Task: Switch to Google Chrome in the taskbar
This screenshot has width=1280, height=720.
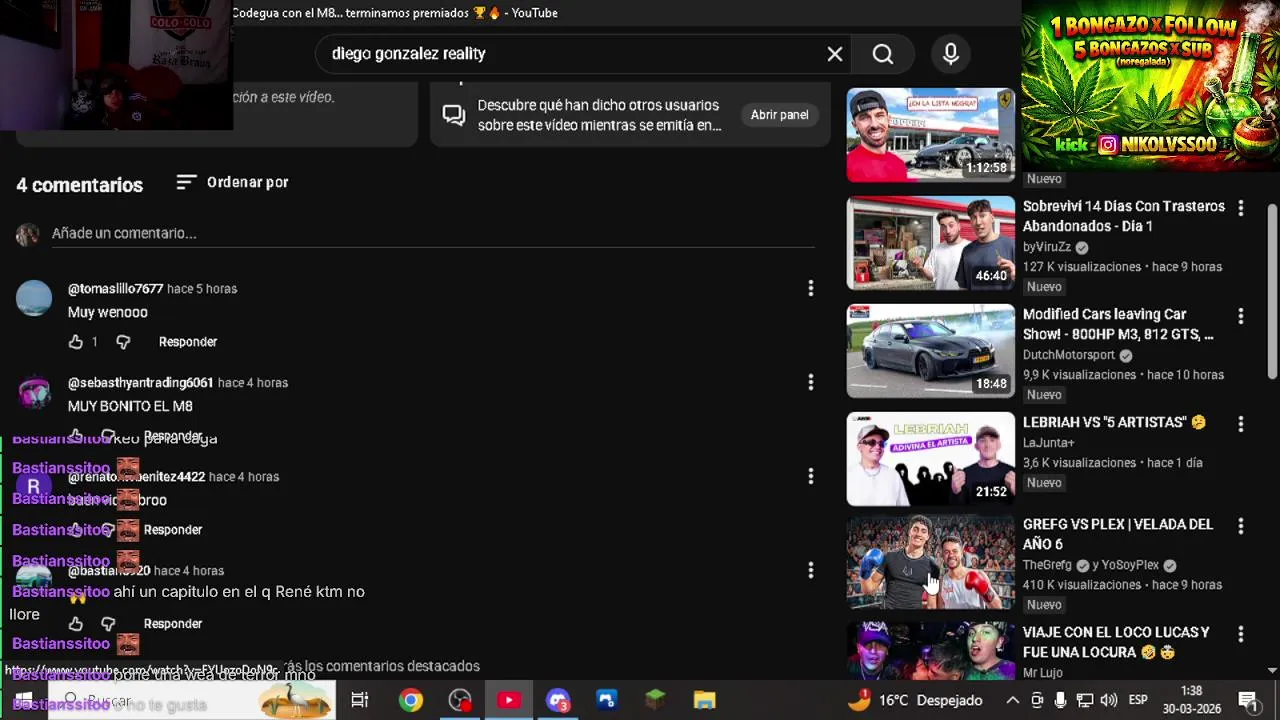Action: [x=411, y=700]
